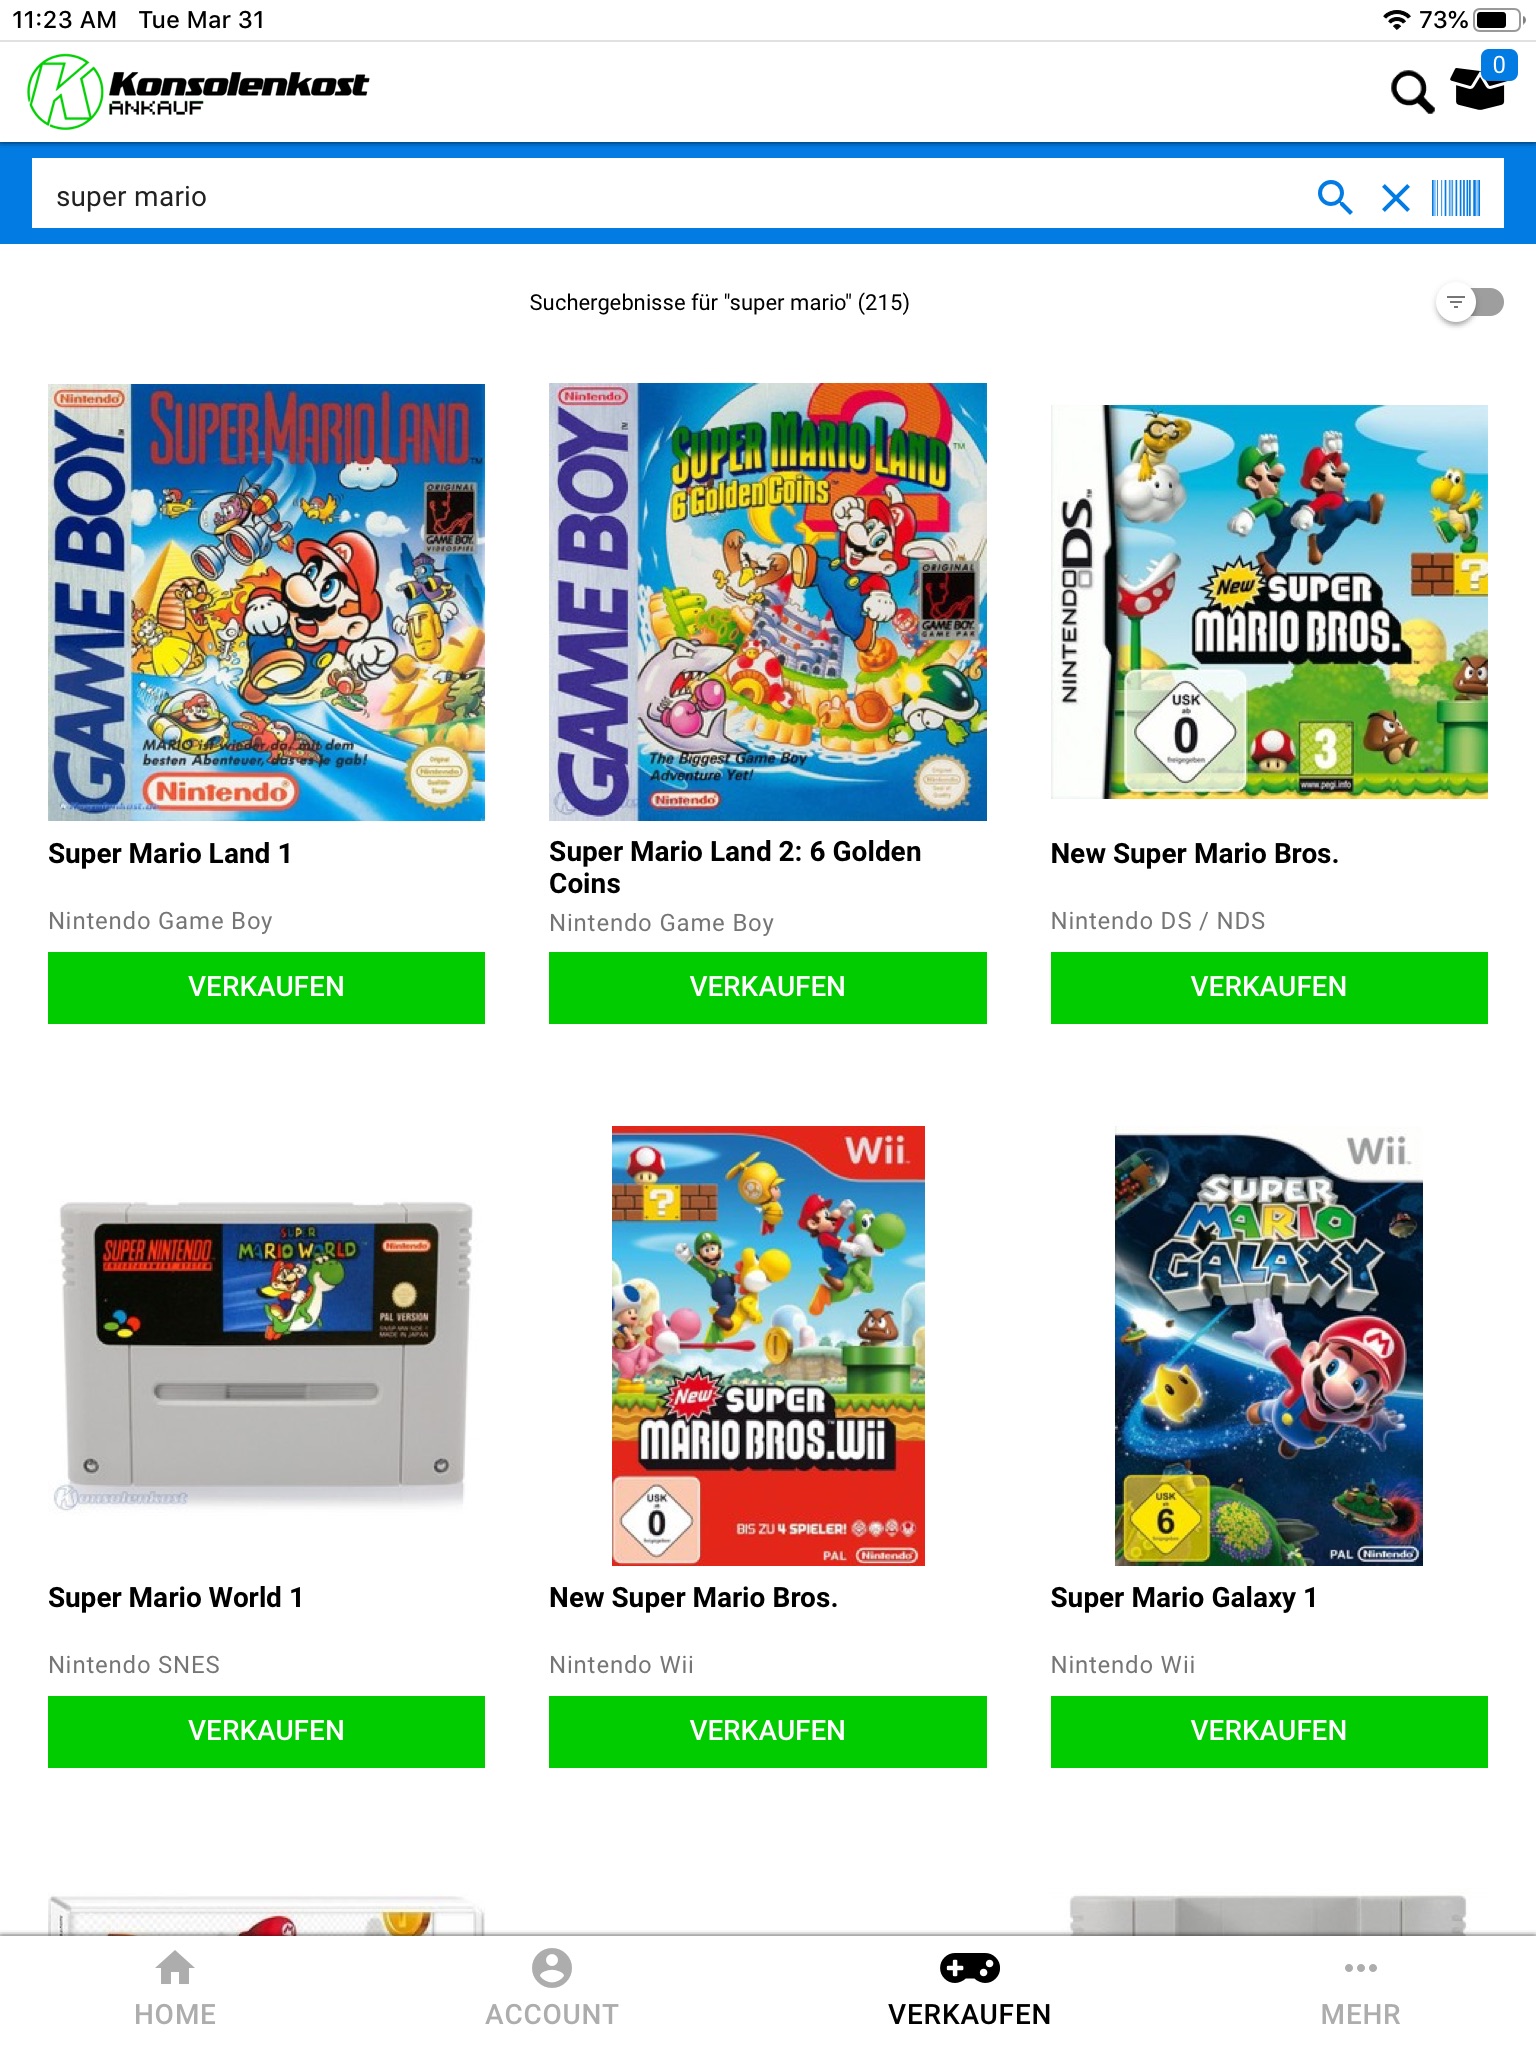Image resolution: width=1536 pixels, height=2048 pixels.
Task: Tap the Konsolenkost Ankauf logo
Action: pyautogui.click(x=198, y=92)
